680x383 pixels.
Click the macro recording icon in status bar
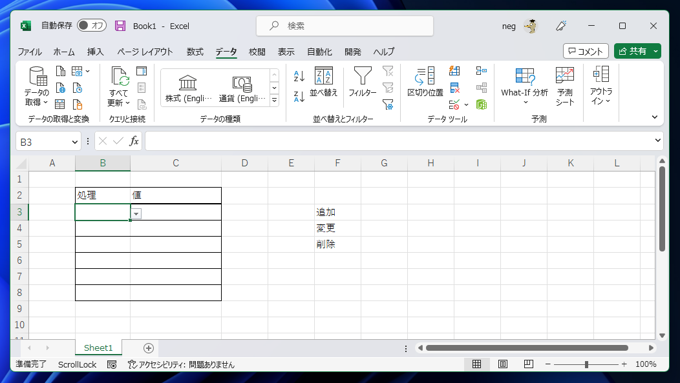tap(111, 364)
